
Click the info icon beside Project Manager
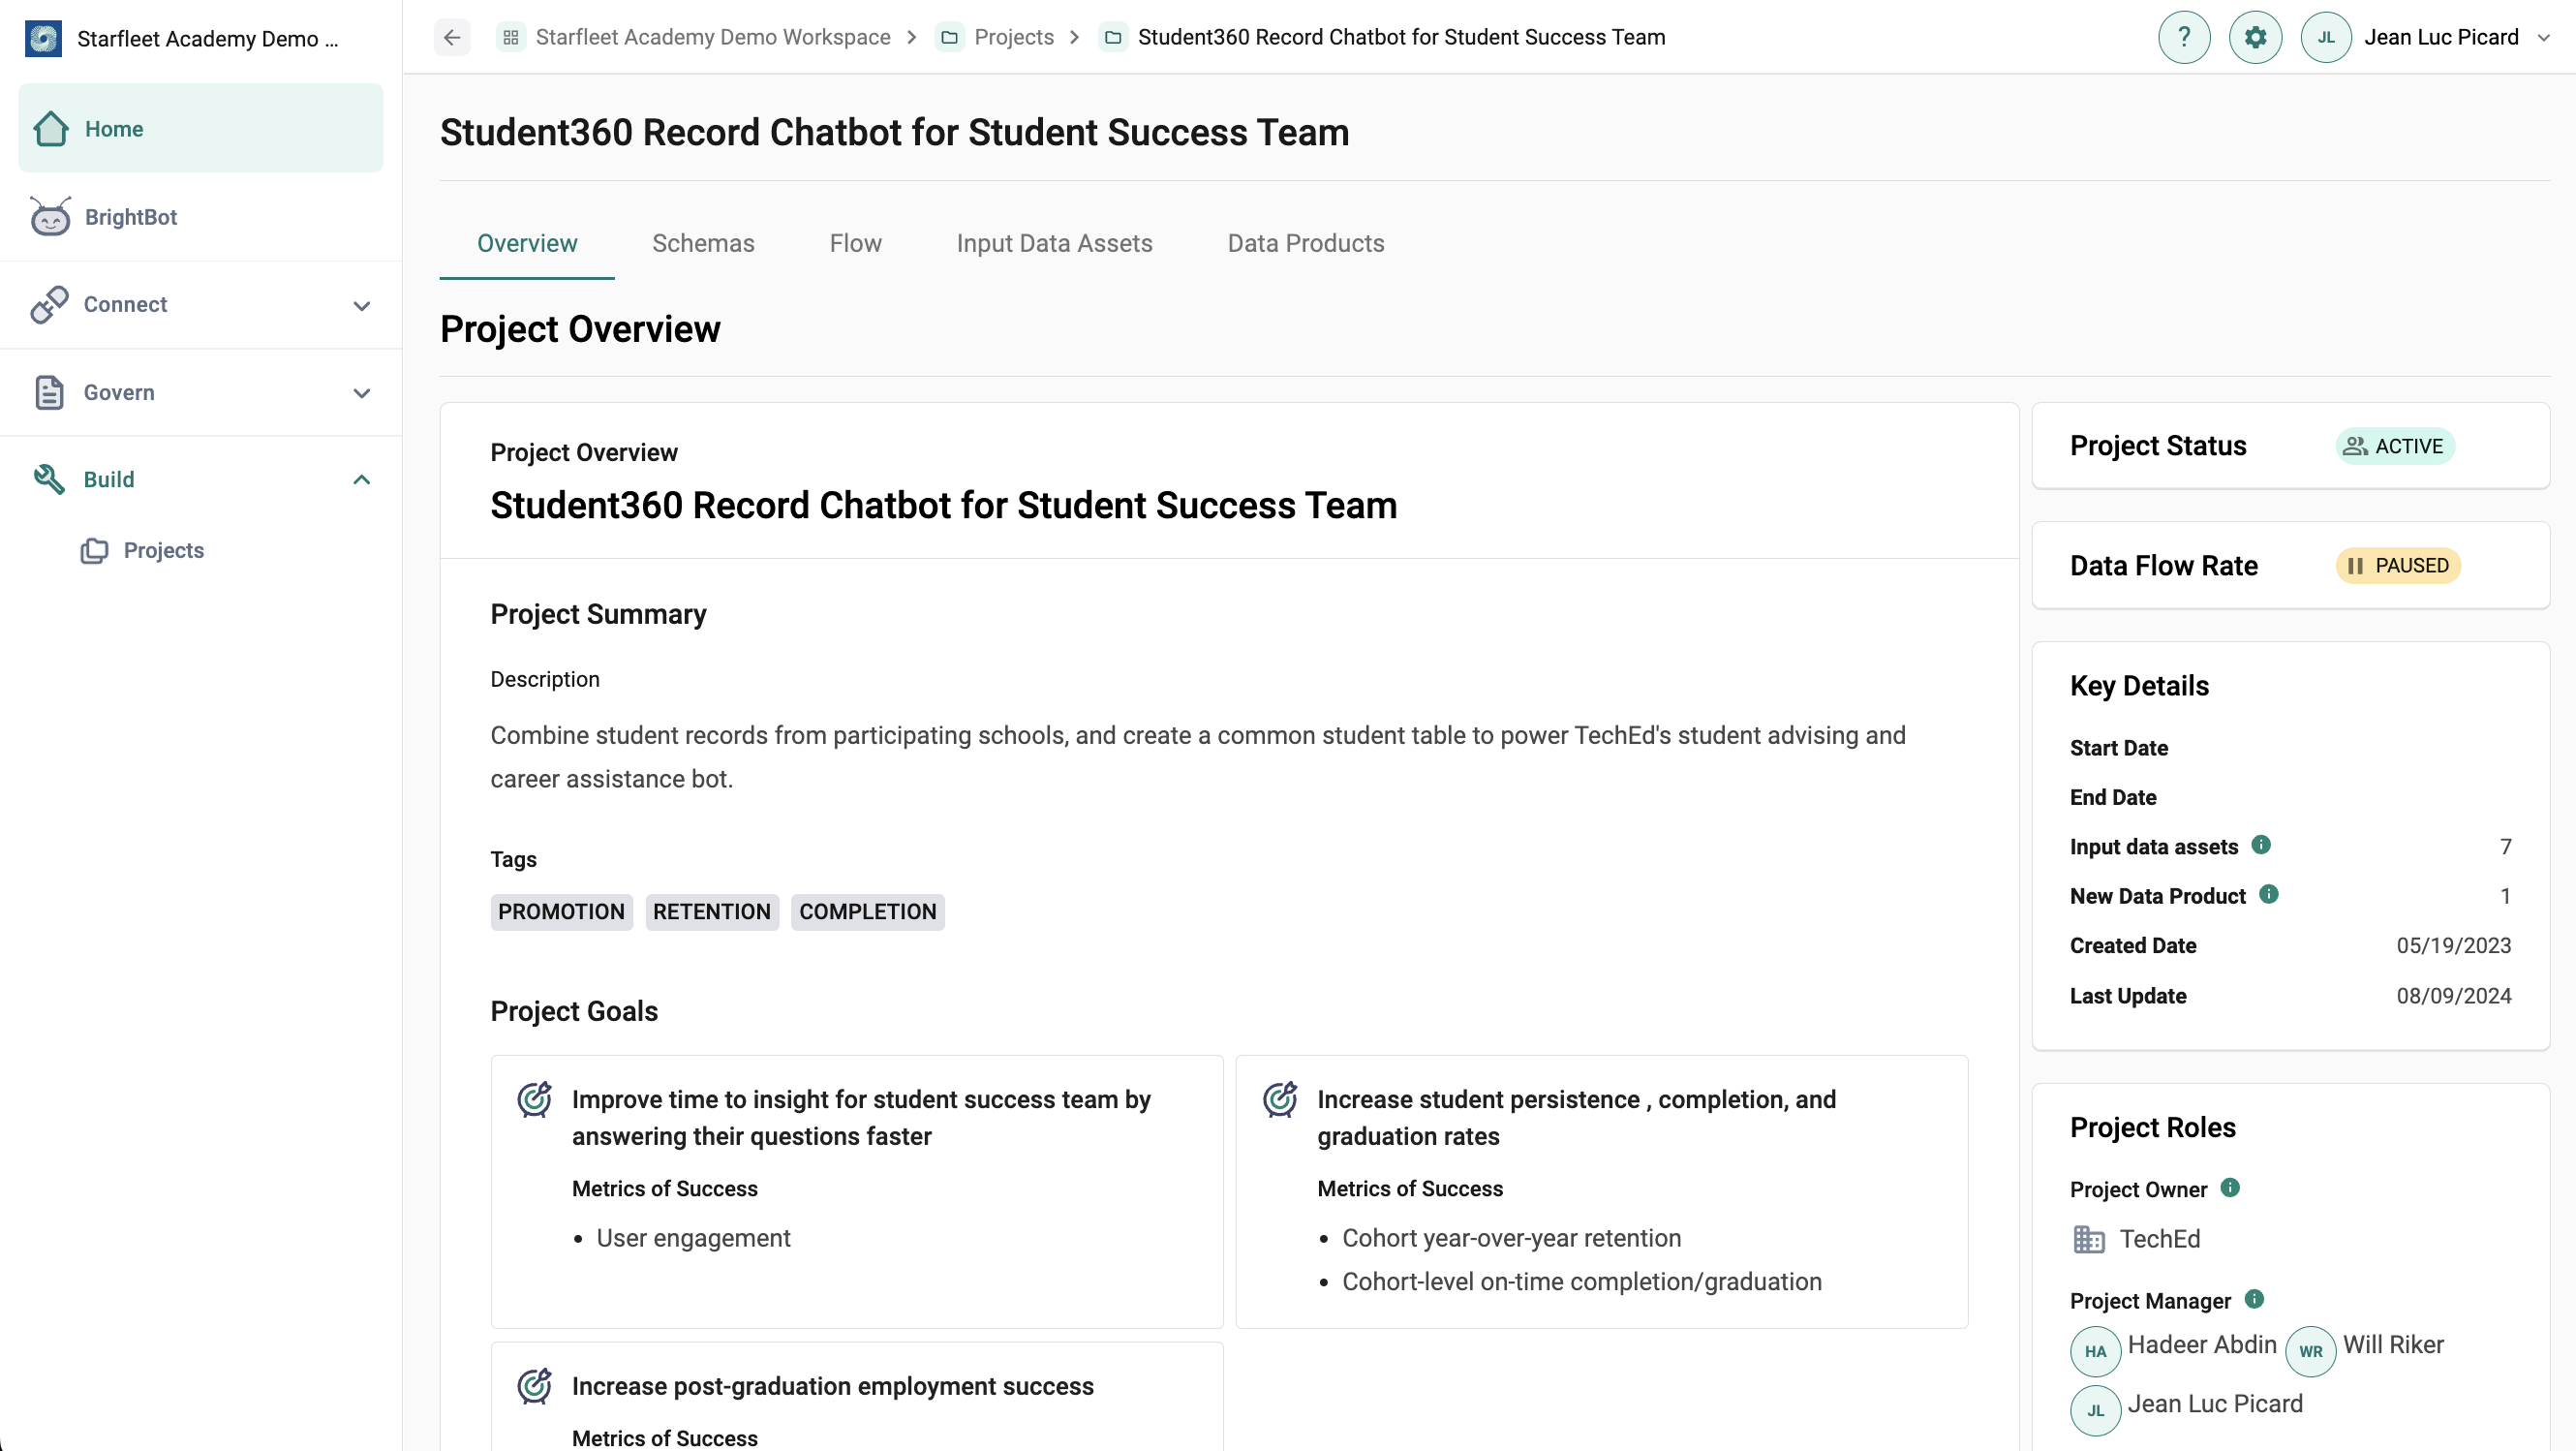coord(2254,1299)
